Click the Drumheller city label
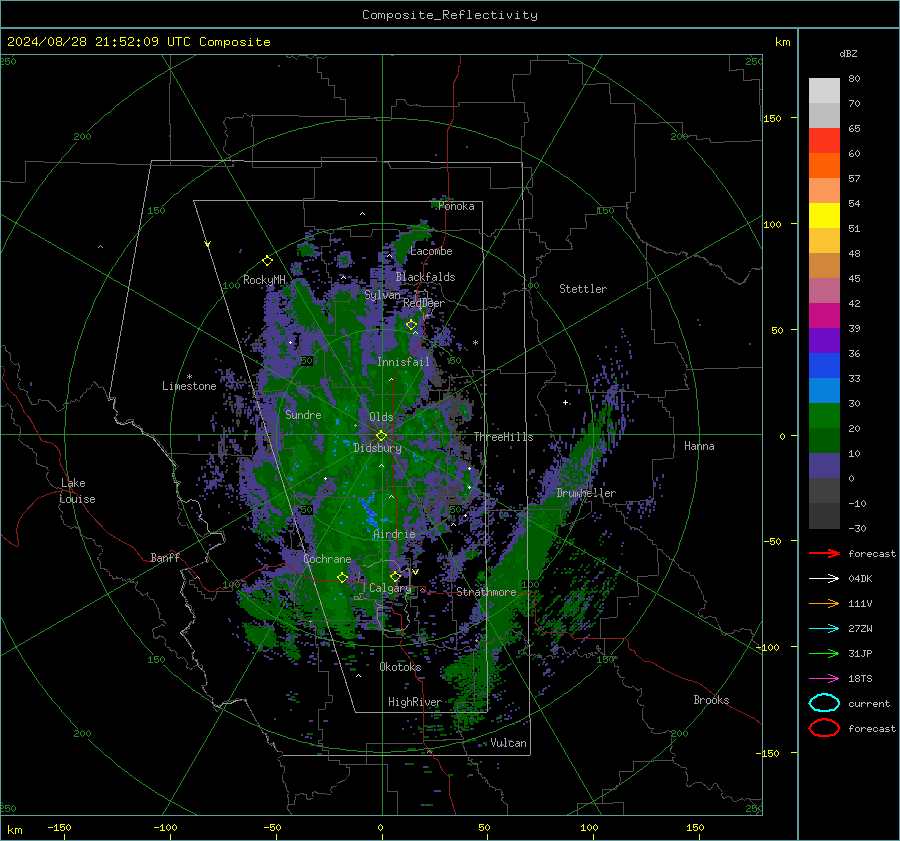This screenshot has width=900, height=841. (x=586, y=493)
